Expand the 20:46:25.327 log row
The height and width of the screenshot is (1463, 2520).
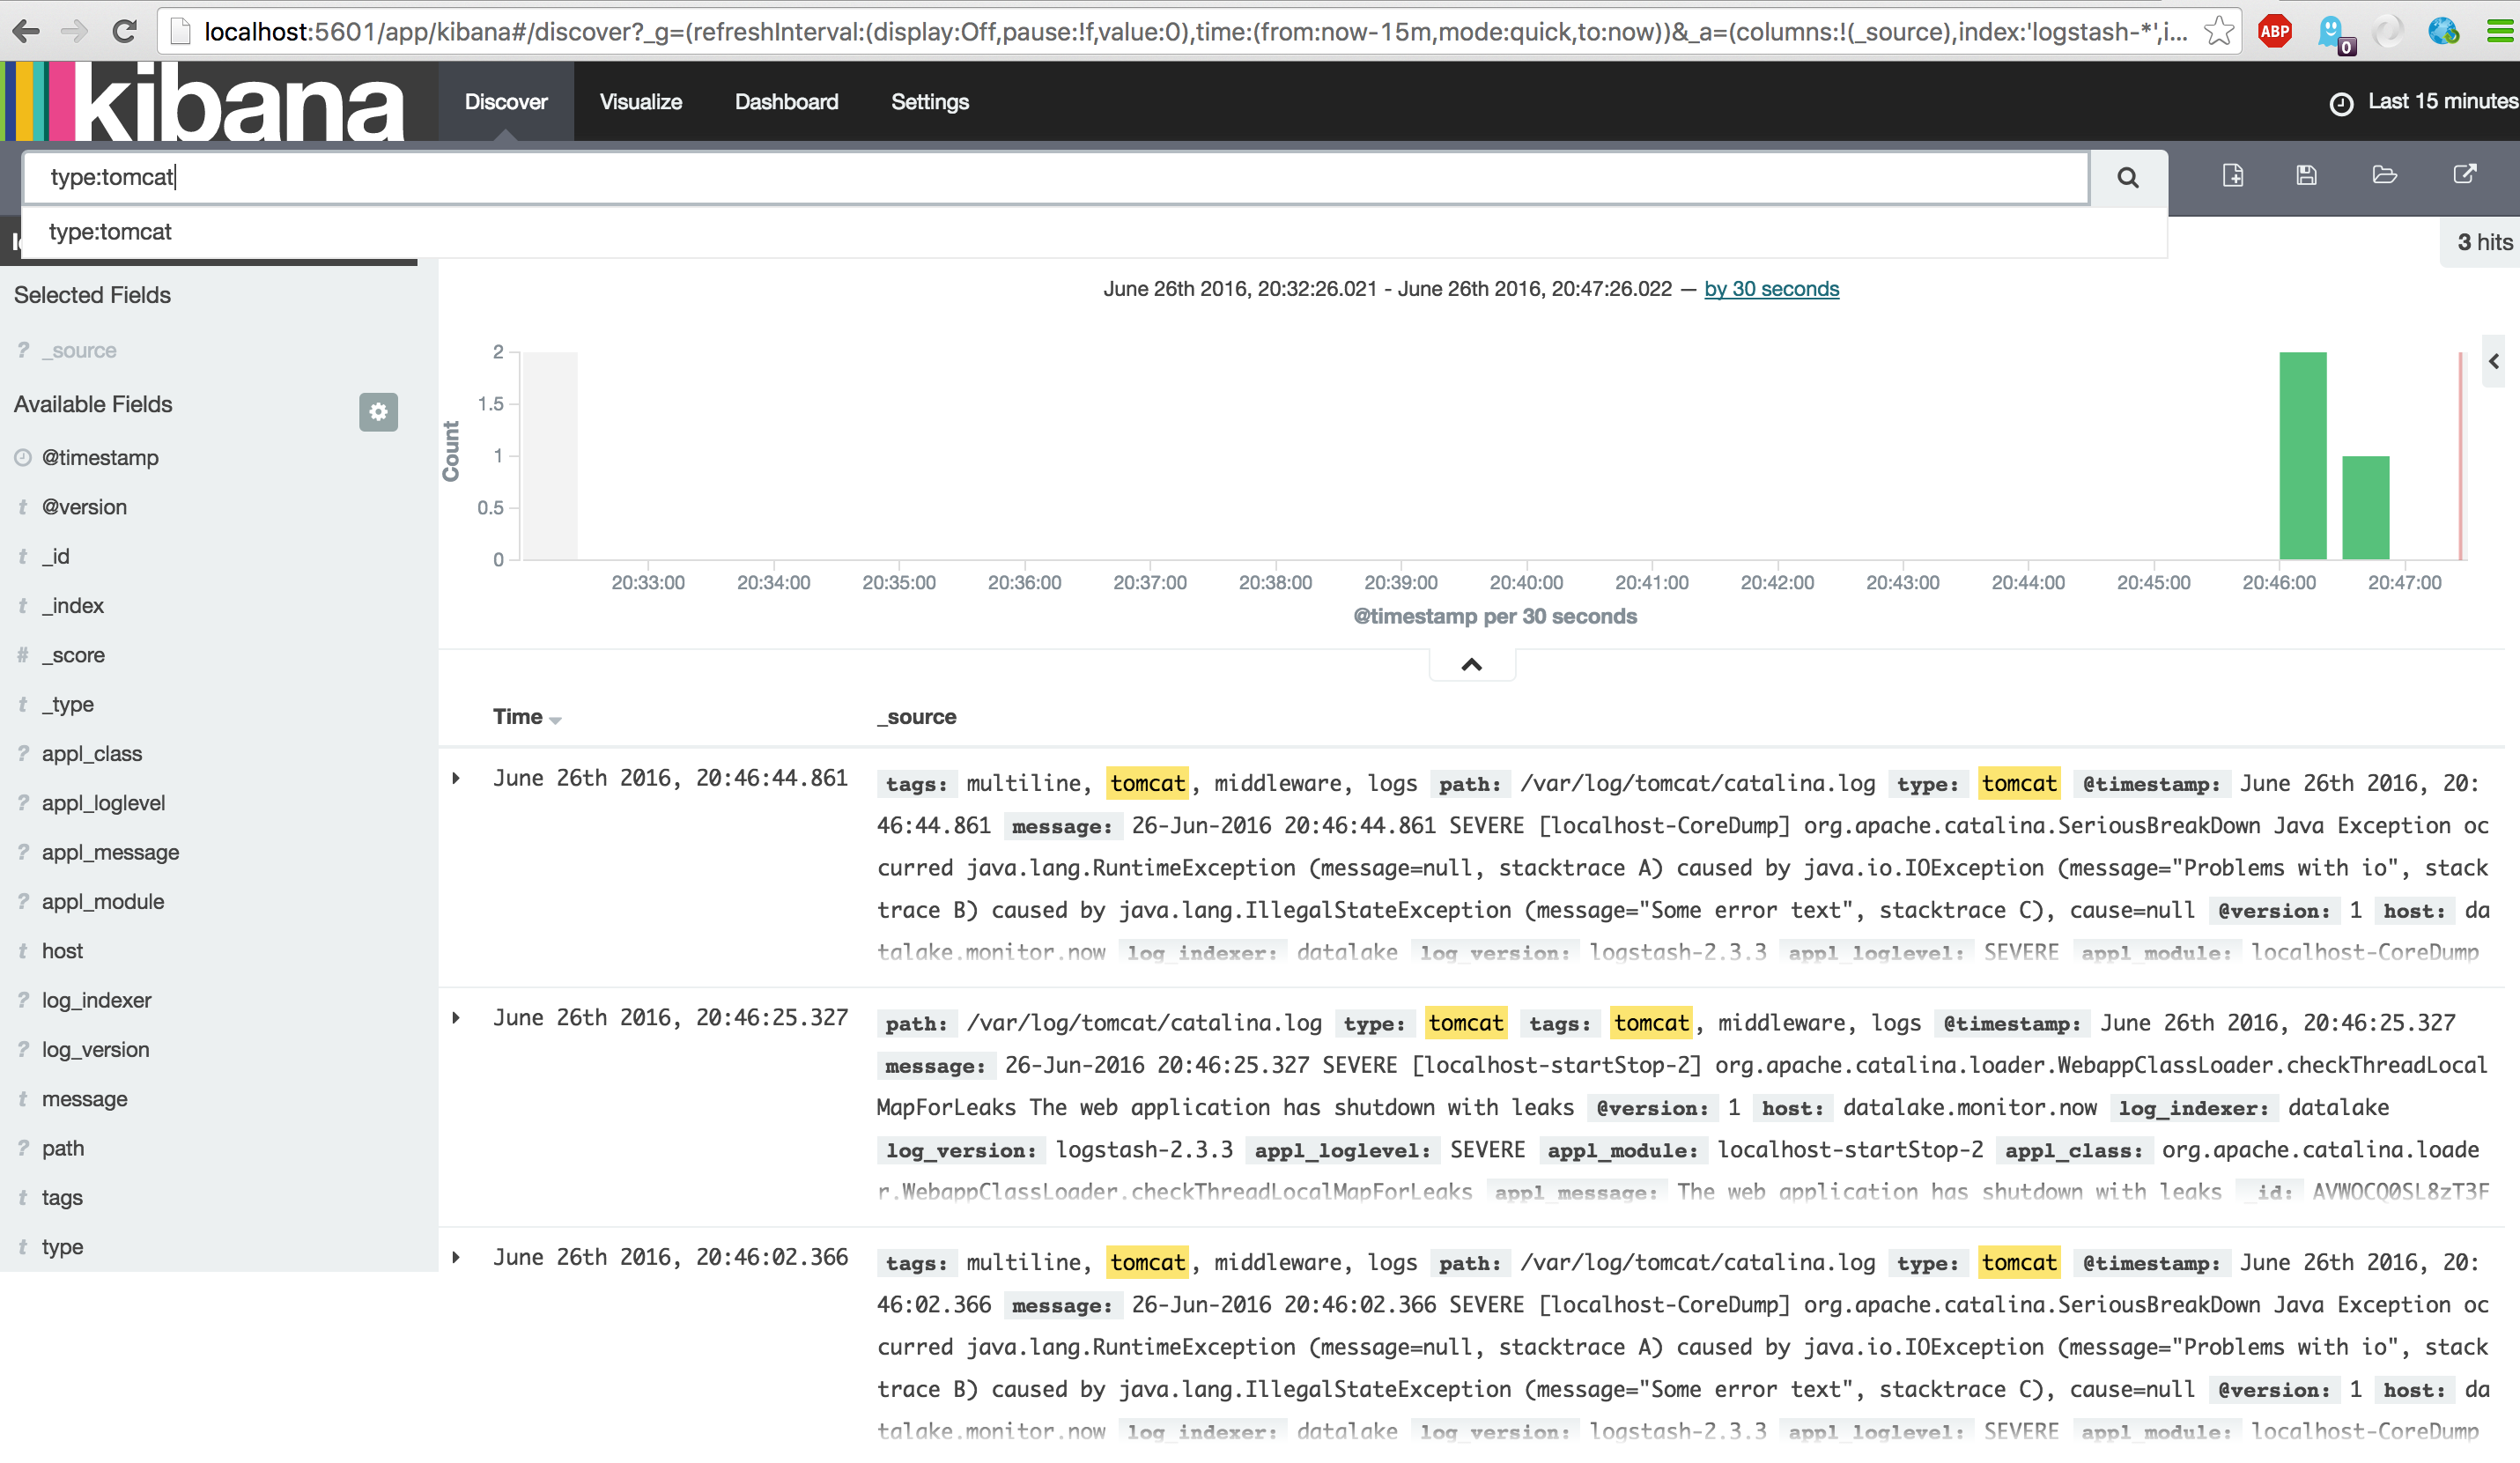(x=456, y=1018)
